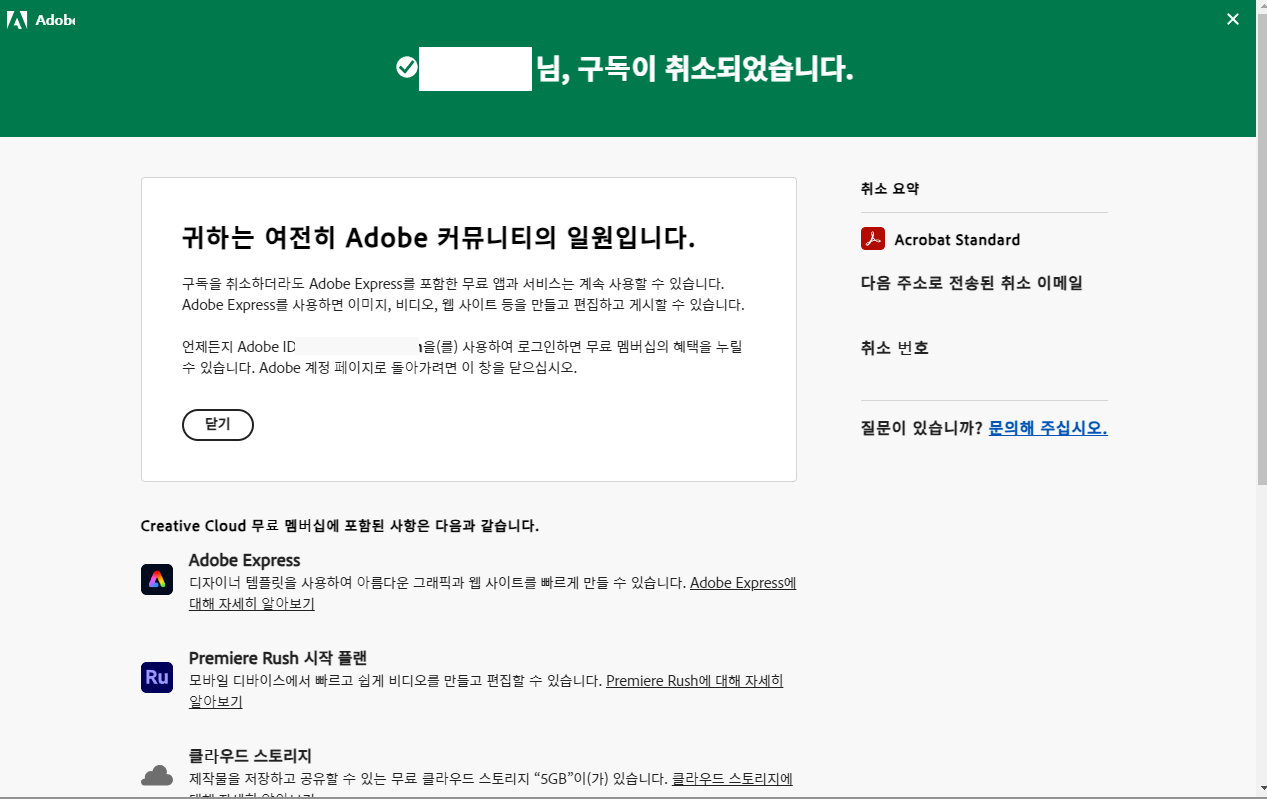1267x799 pixels.
Task: Click the Creative Cloud 무료 멤버십 section heading
Action: pyautogui.click(x=340, y=526)
